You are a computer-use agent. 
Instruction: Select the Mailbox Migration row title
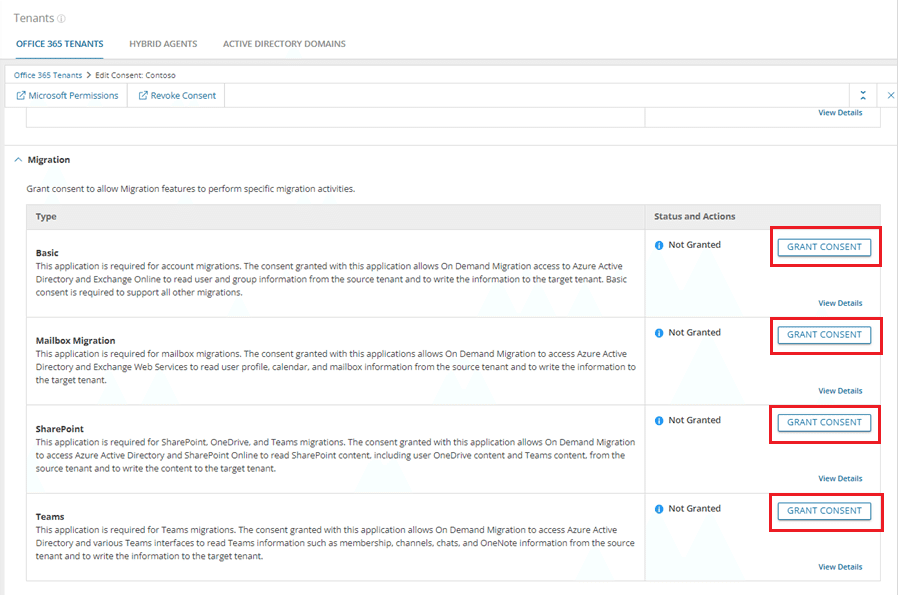[75, 341]
